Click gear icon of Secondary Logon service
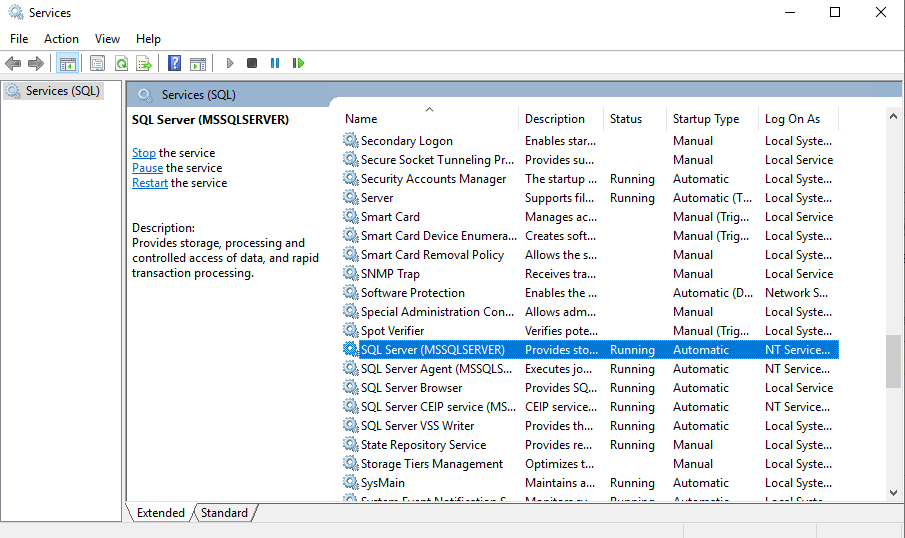Viewport: 905px width, 538px height. [350, 140]
